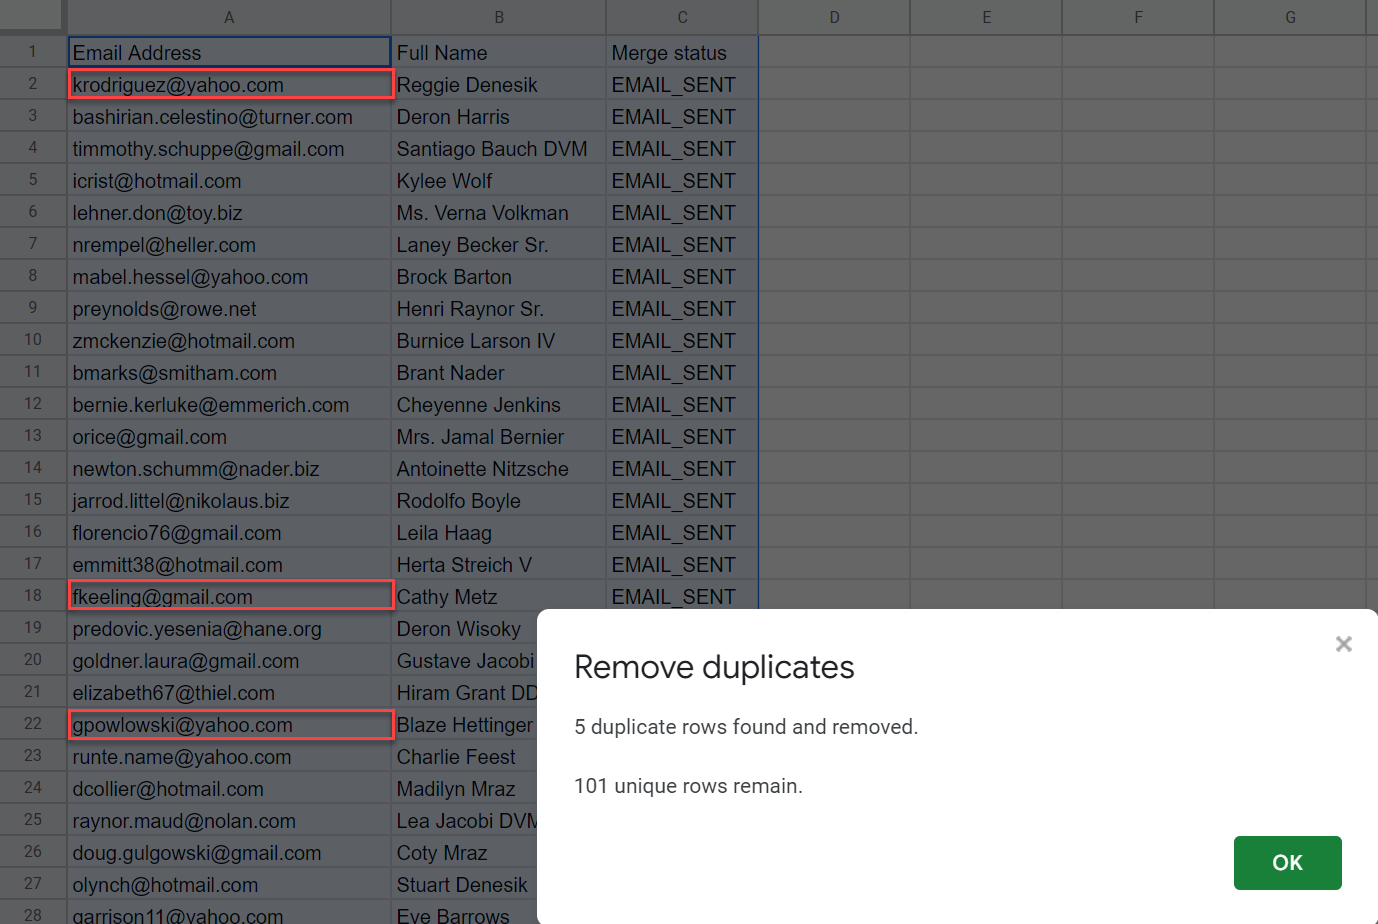Select the Email Address header cell

point(229,53)
